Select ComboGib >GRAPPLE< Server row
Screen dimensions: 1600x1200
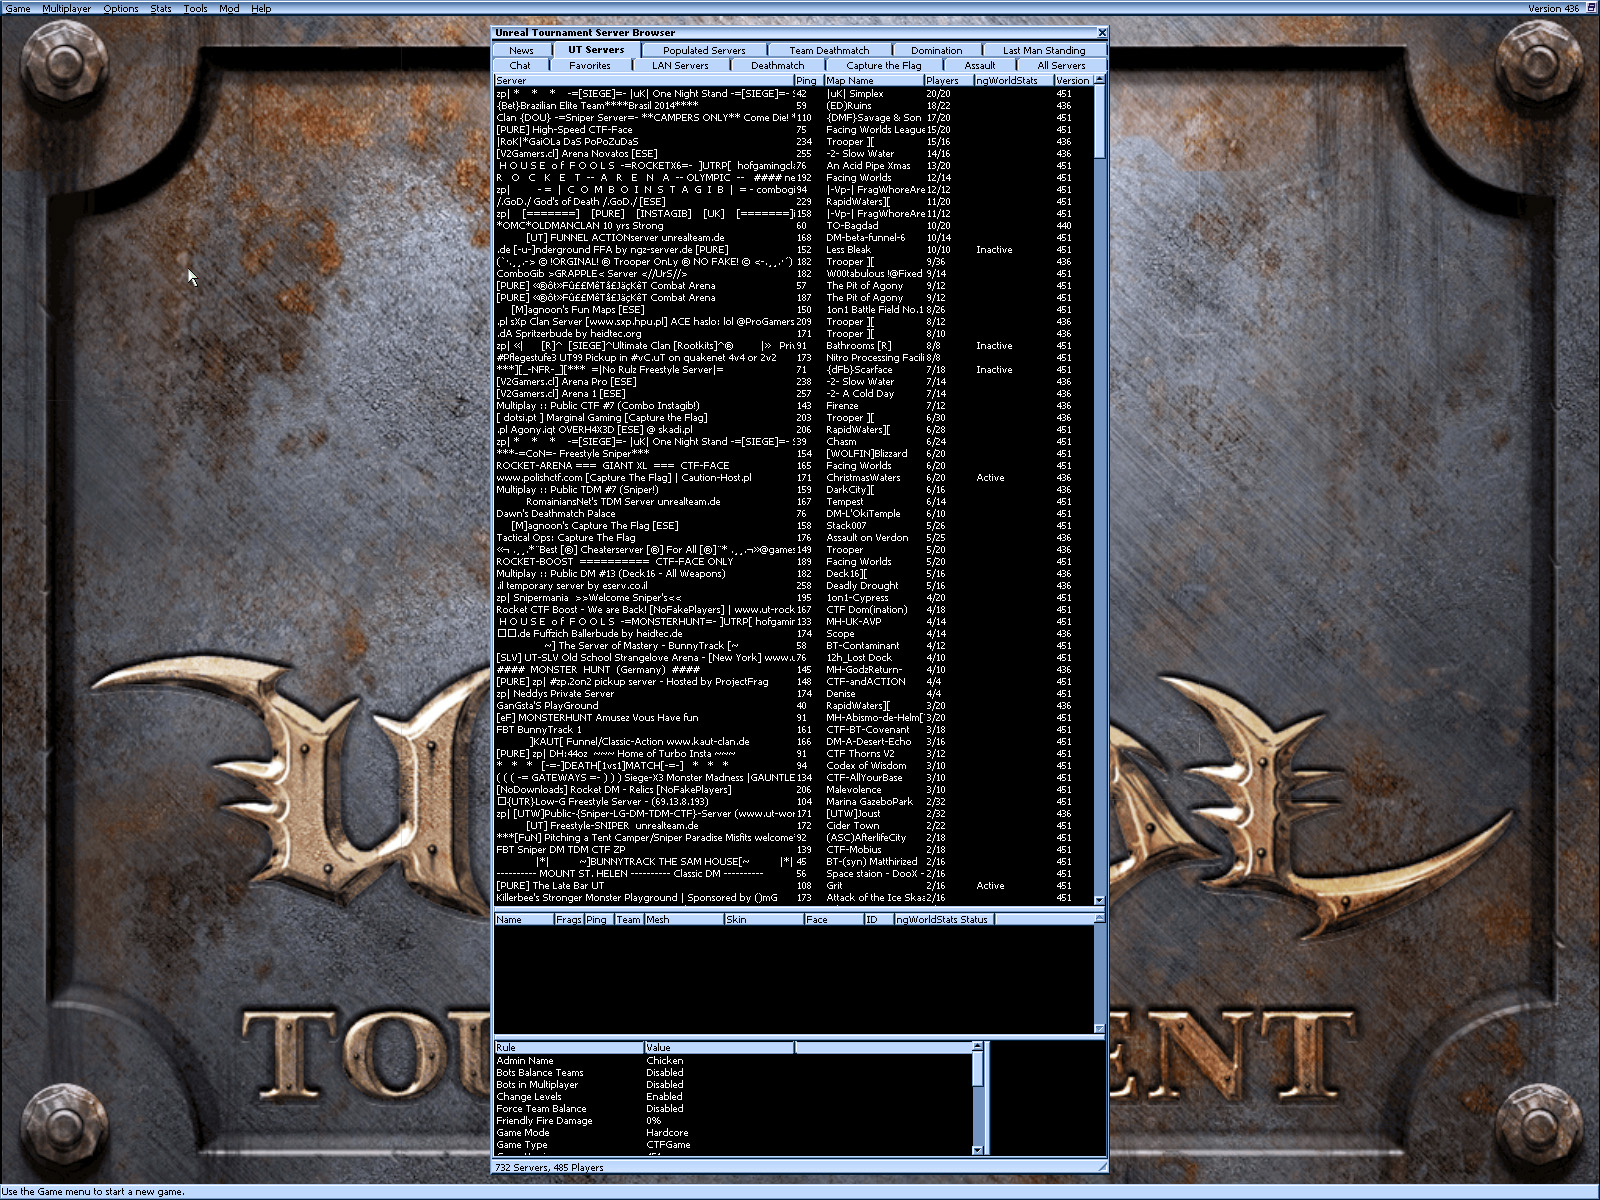point(794,273)
